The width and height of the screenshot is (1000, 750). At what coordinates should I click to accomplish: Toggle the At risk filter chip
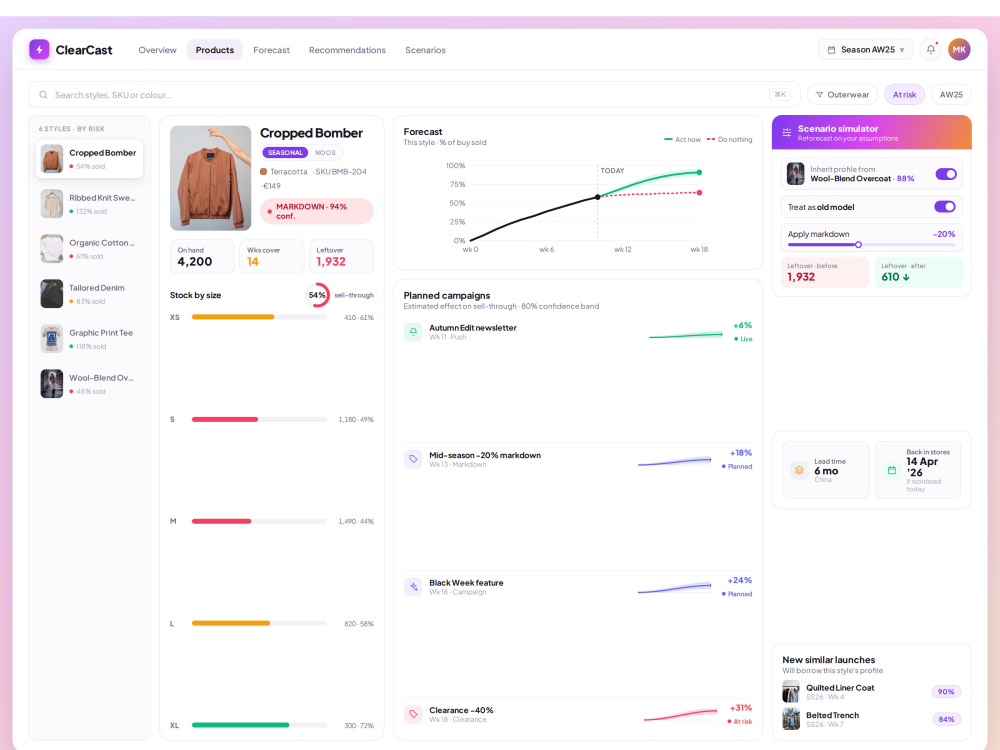click(904, 94)
